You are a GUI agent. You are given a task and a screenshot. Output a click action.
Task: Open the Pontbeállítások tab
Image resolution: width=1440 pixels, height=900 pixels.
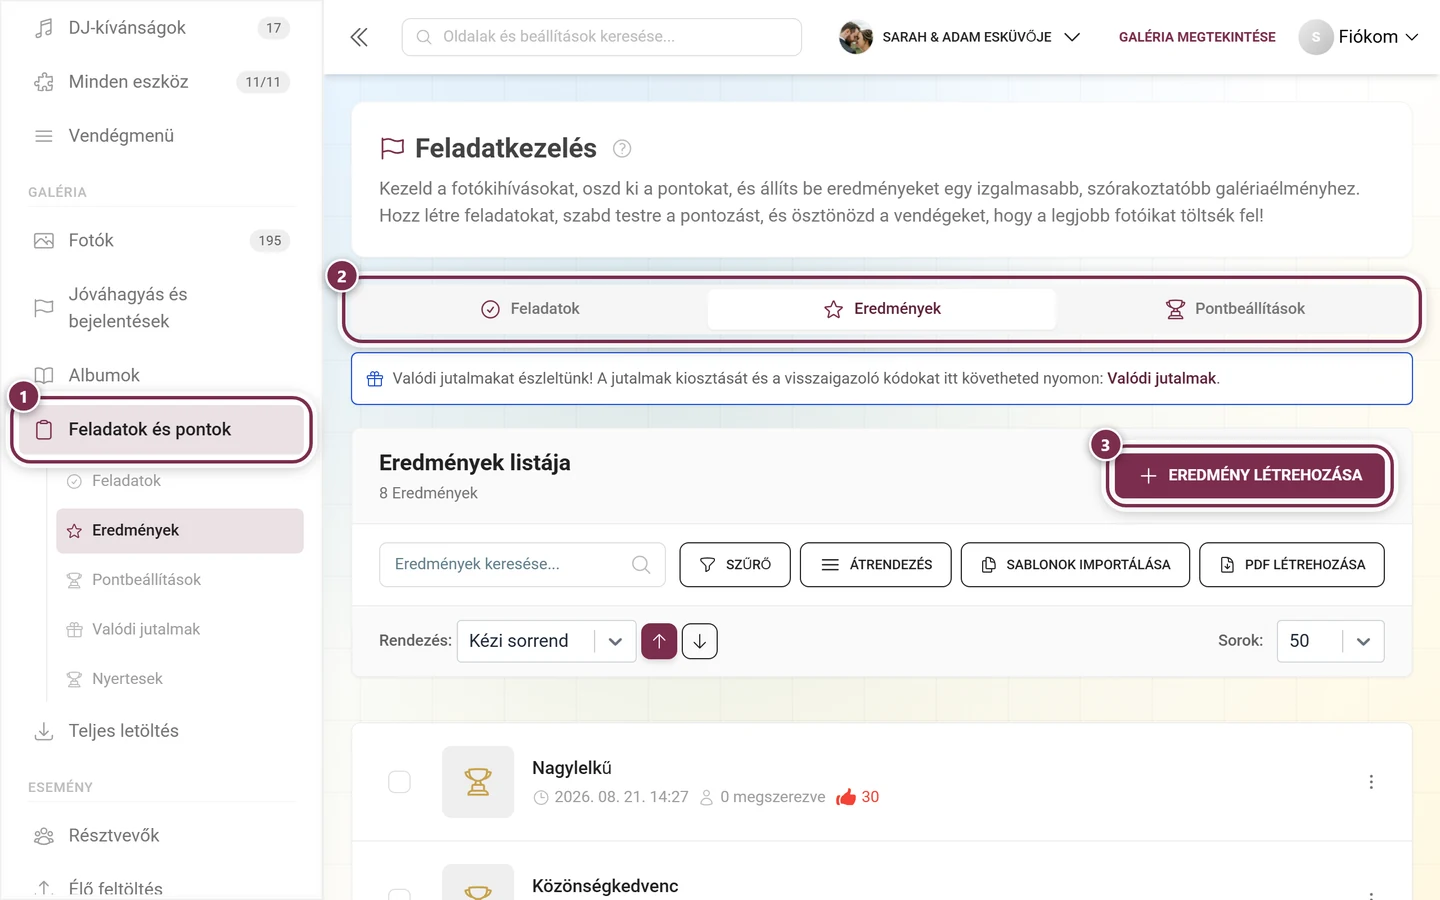click(x=1236, y=309)
